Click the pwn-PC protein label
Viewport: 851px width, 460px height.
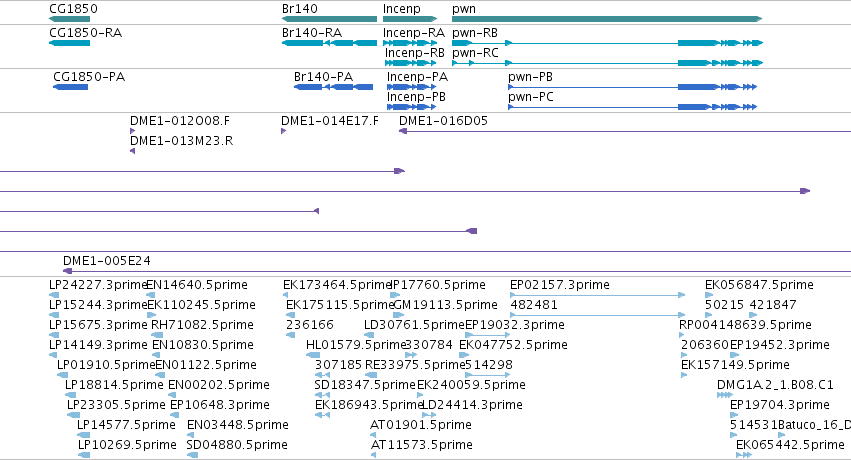(531, 97)
